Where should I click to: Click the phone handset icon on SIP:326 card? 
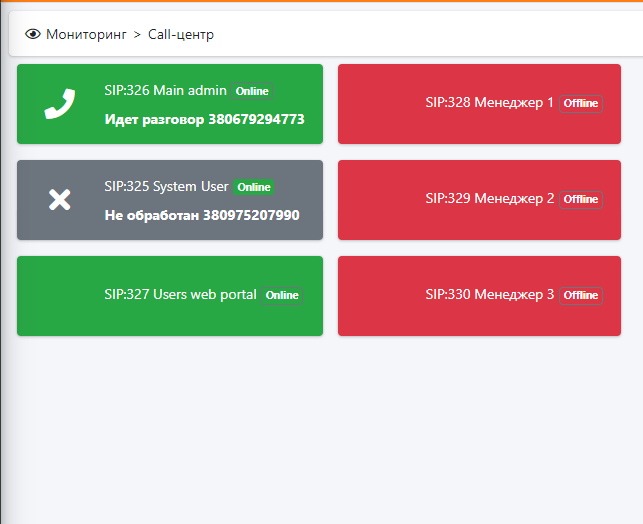(60, 104)
